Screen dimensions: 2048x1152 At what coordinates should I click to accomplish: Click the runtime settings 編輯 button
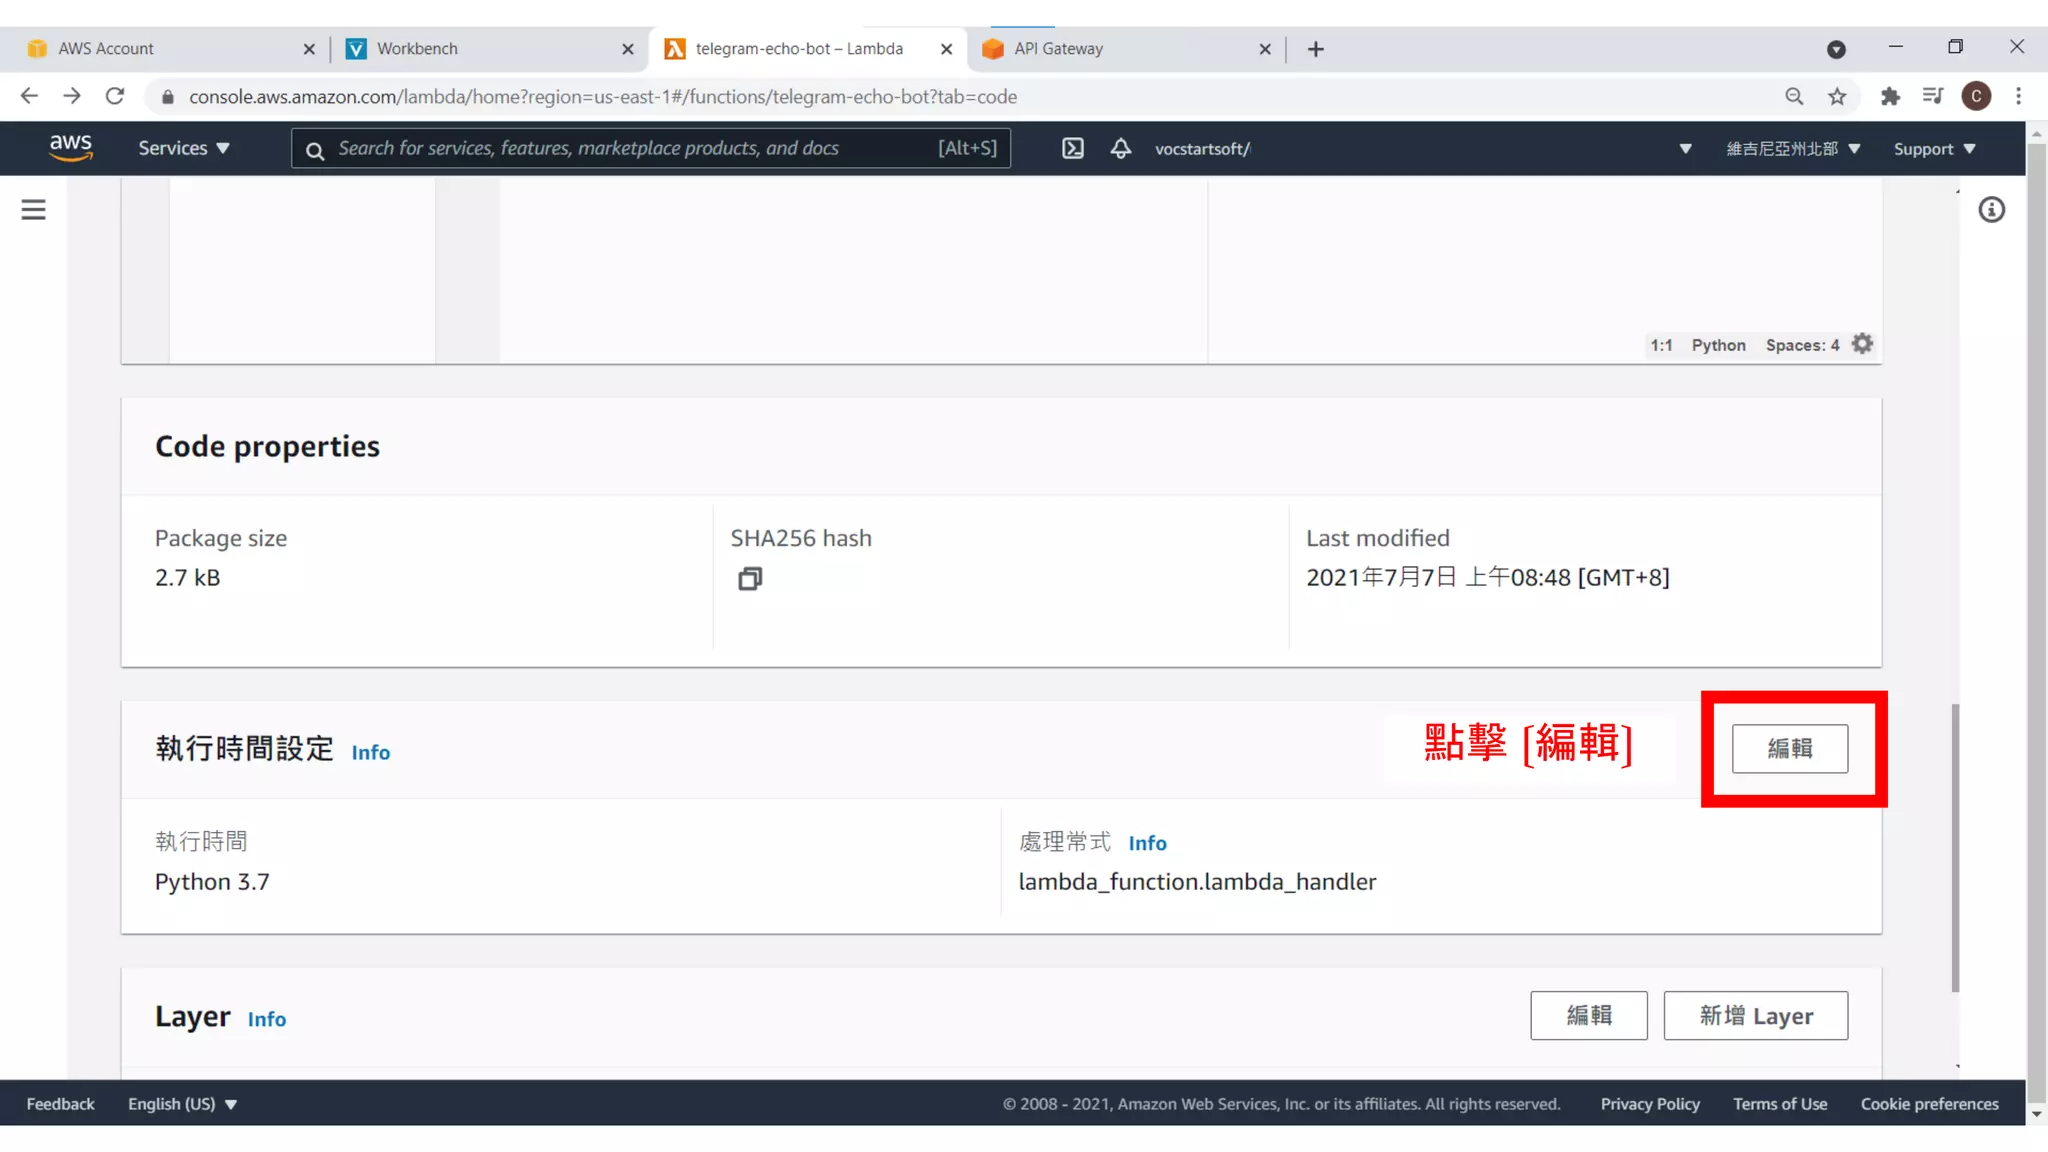(x=1789, y=749)
